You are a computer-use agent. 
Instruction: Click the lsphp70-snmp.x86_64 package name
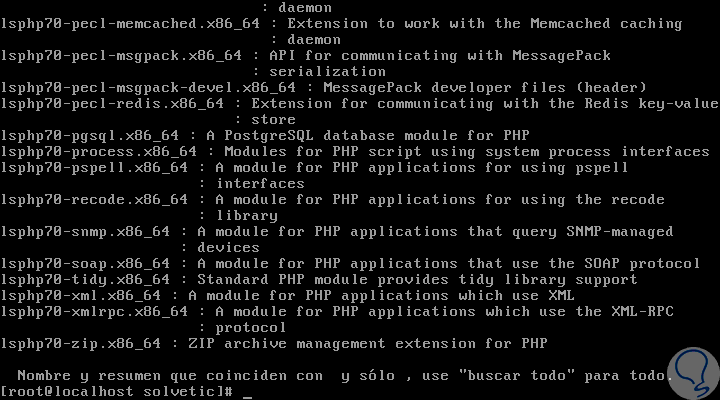86,231
